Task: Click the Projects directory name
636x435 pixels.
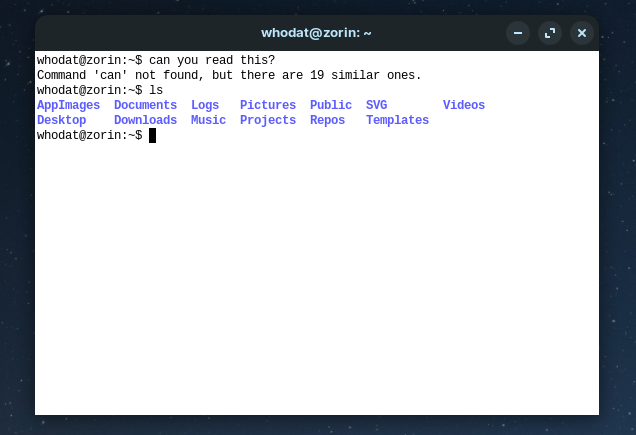Action: tap(268, 120)
